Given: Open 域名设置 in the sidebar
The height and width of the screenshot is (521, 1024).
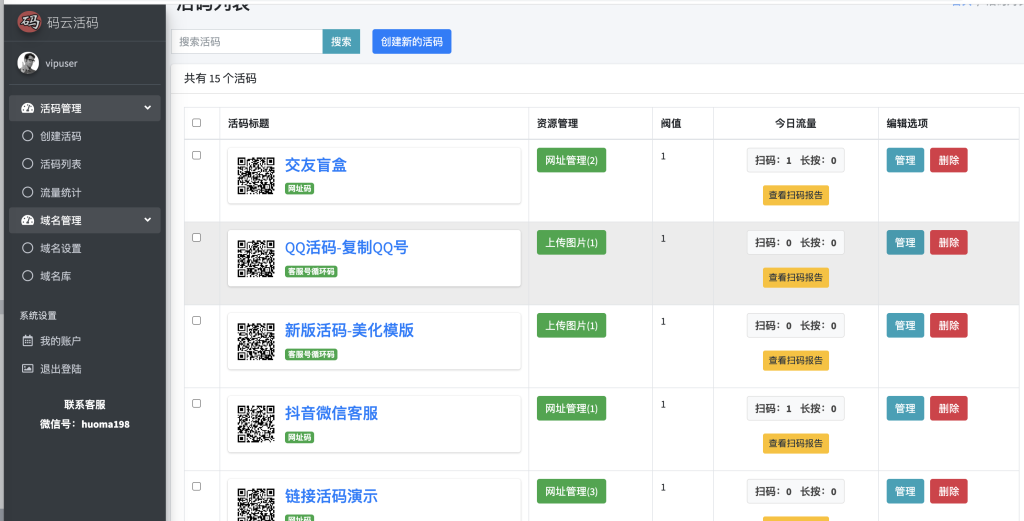Looking at the screenshot, I should pyautogui.click(x=85, y=248).
